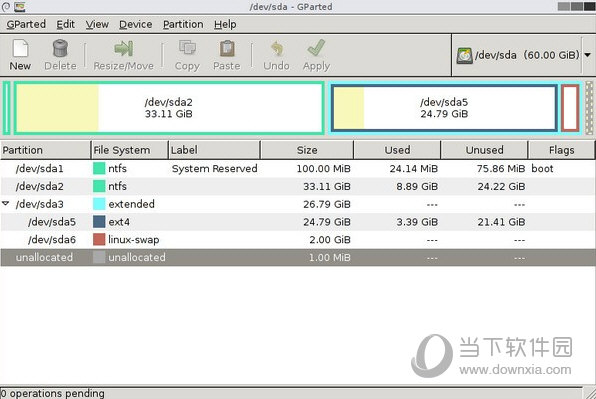Click the 1.00 MiB size cell

(330, 257)
